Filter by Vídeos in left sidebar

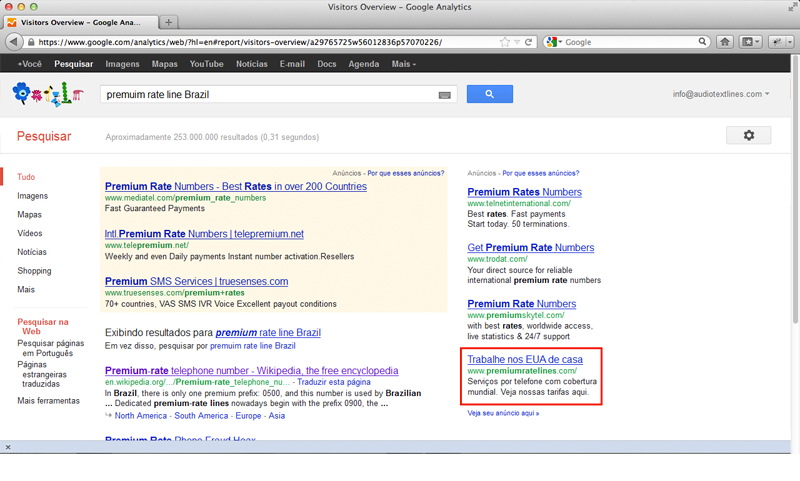[x=30, y=233]
